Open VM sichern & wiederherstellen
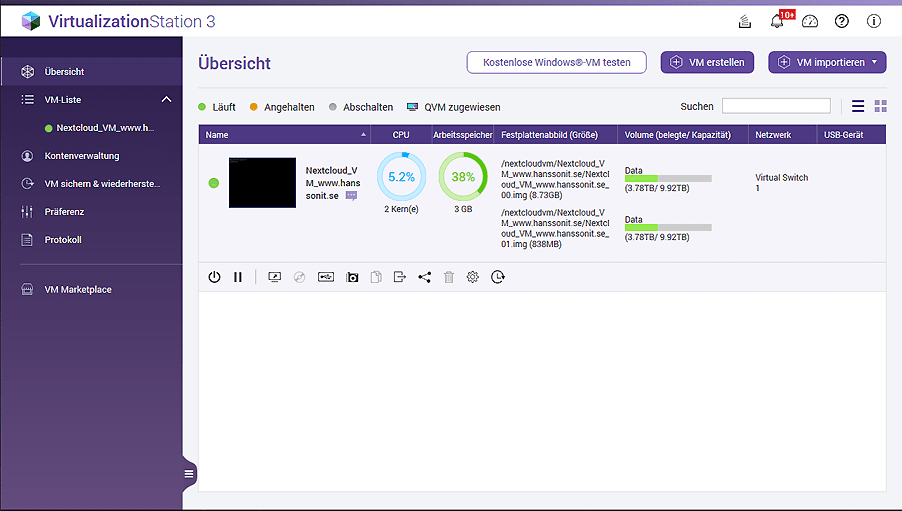 click(x=91, y=184)
